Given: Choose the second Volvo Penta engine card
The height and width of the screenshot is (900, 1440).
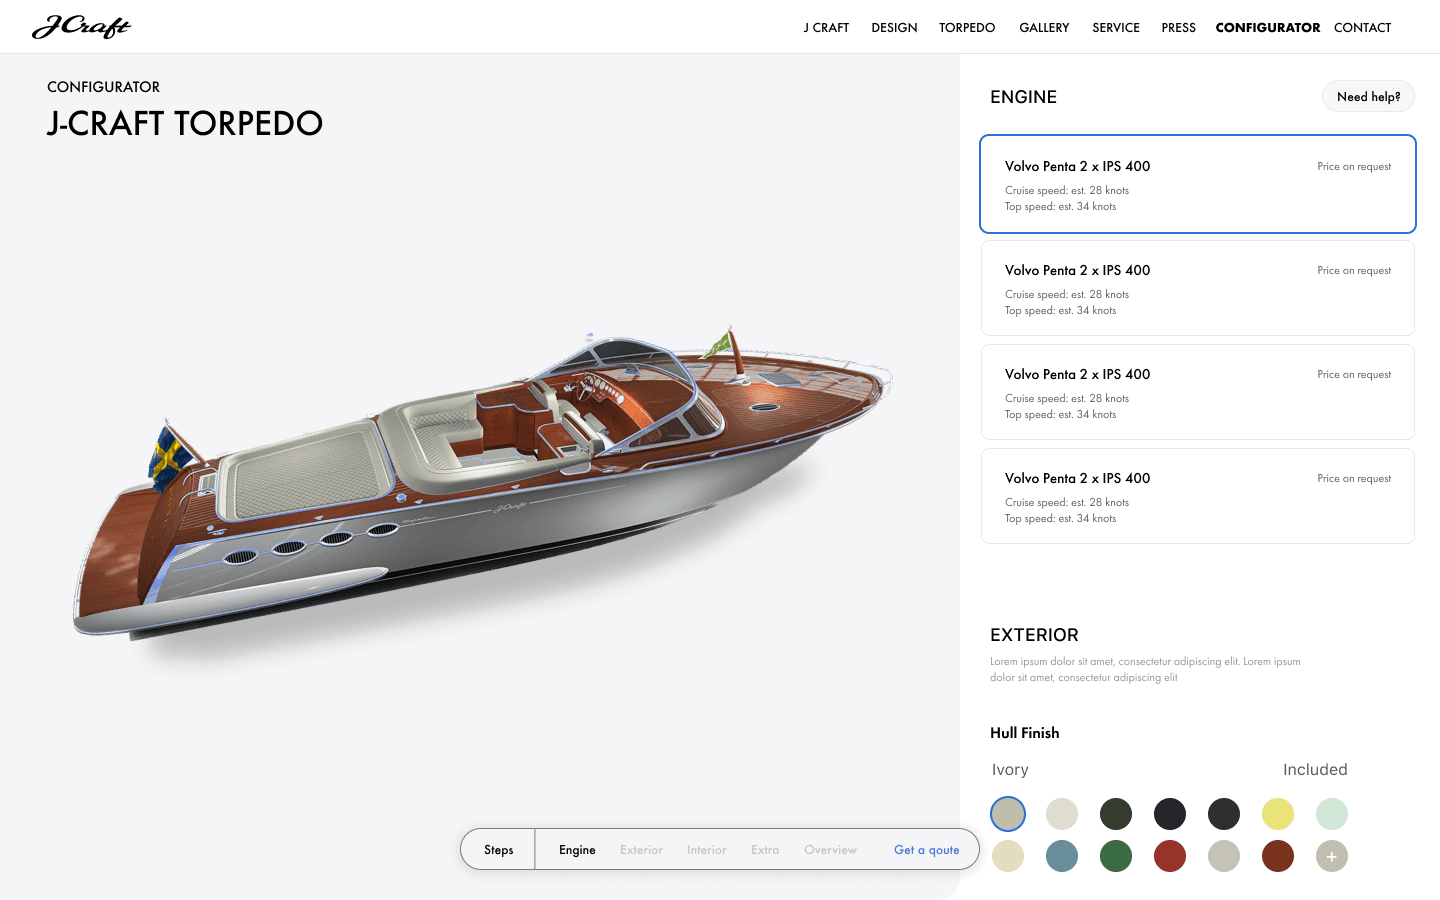Looking at the screenshot, I should pyautogui.click(x=1198, y=288).
